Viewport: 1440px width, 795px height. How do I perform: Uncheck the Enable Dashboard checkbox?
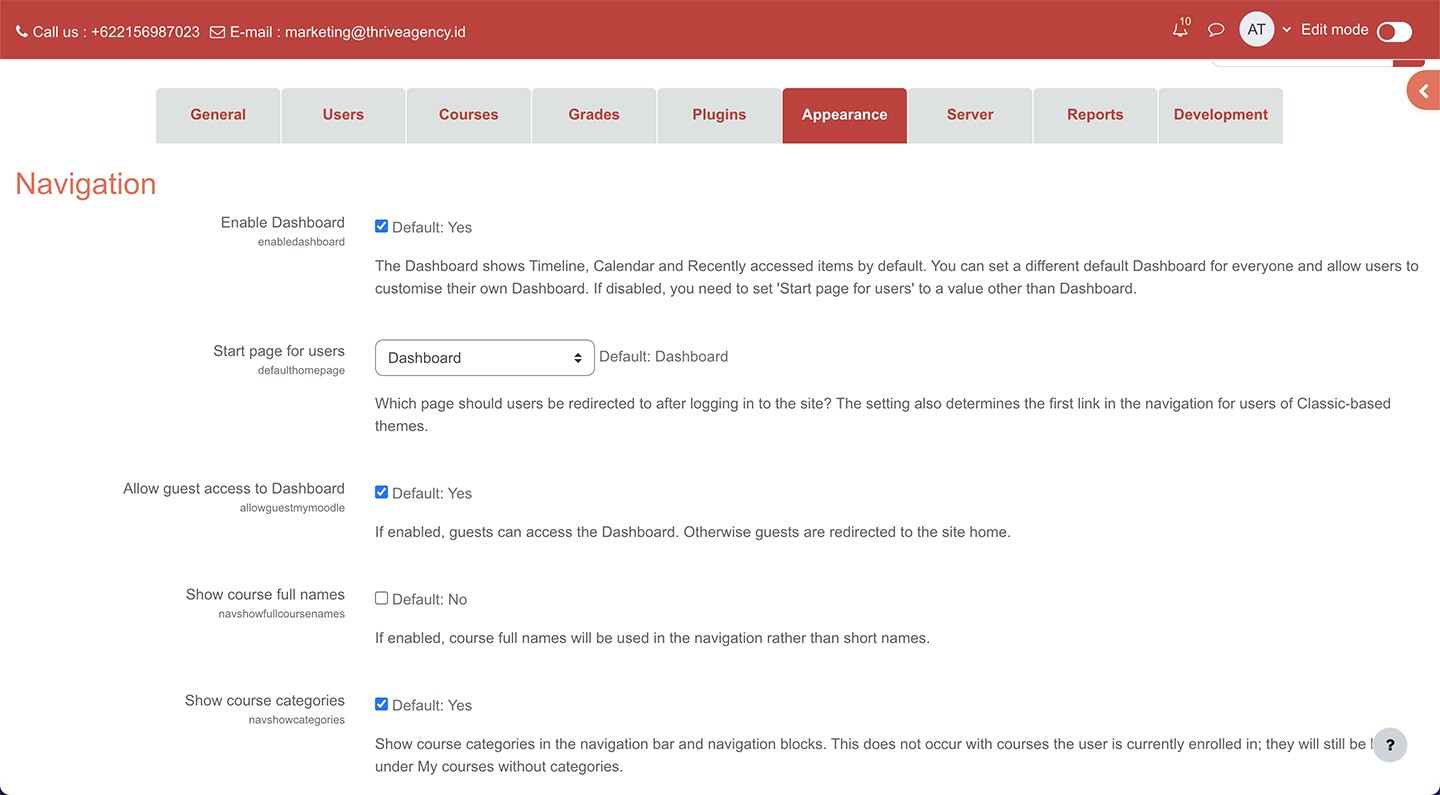coord(381,226)
